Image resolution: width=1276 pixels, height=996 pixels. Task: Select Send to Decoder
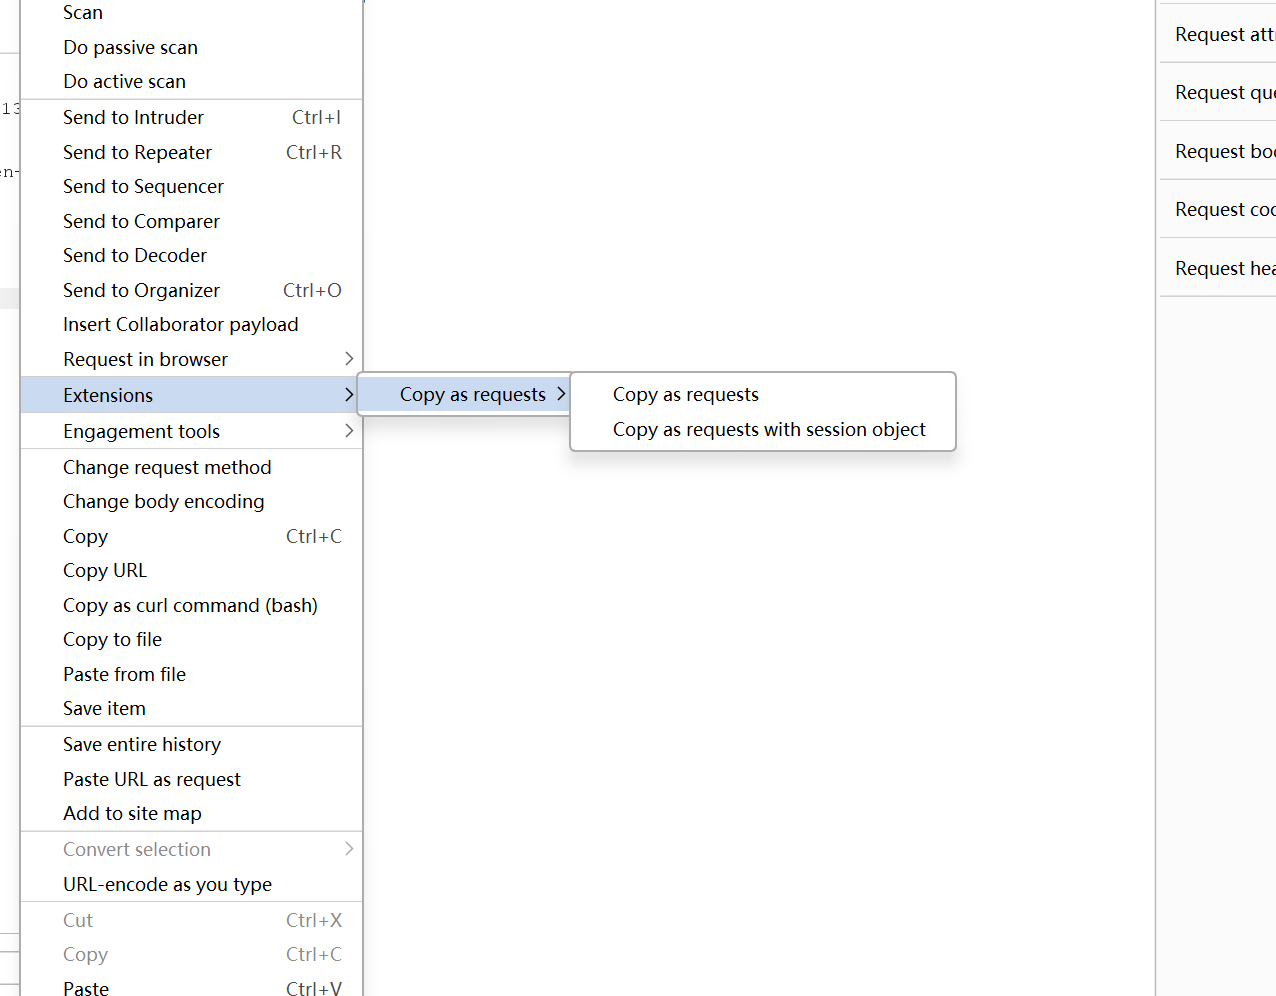pyautogui.click(x=134, y=255)
